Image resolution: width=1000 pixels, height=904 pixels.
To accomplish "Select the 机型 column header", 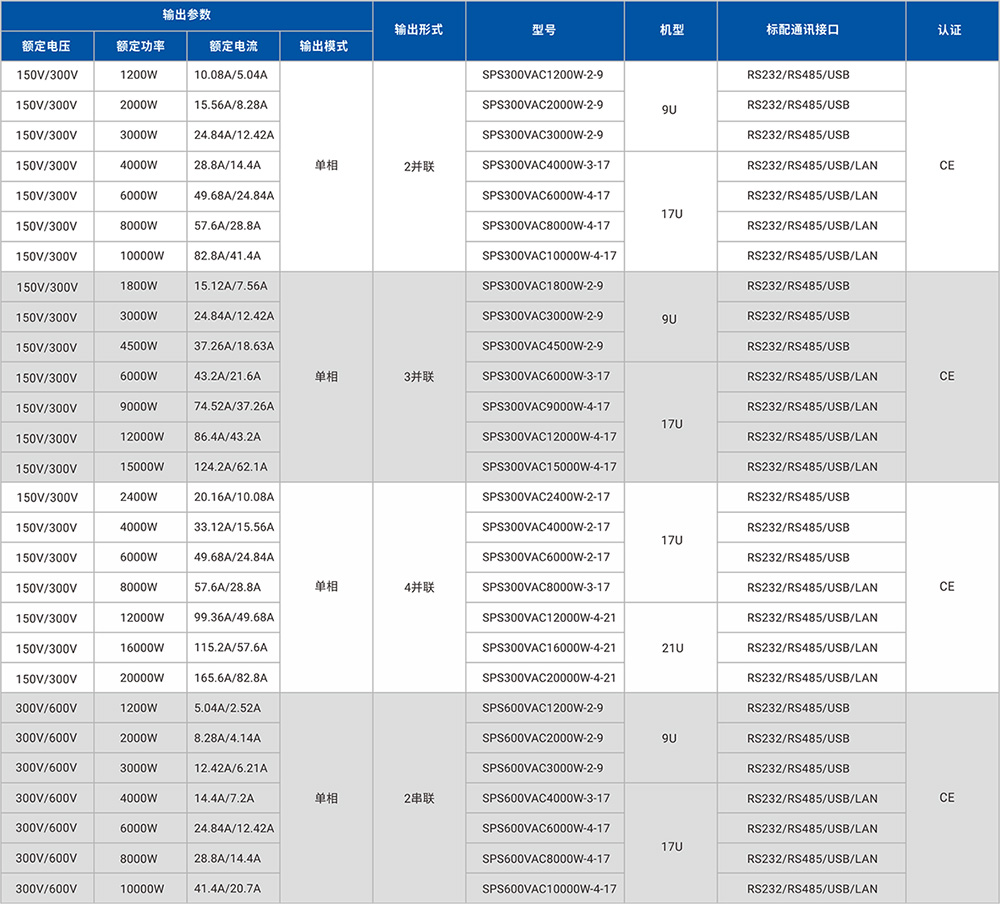I will (x=671, y=30).
